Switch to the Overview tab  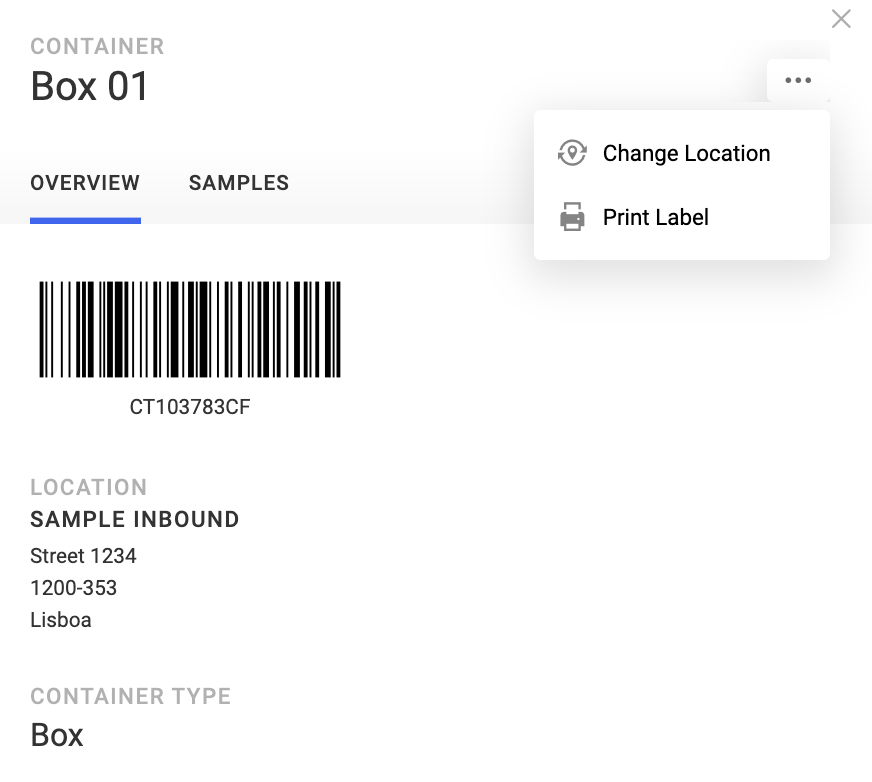[85, 183]
